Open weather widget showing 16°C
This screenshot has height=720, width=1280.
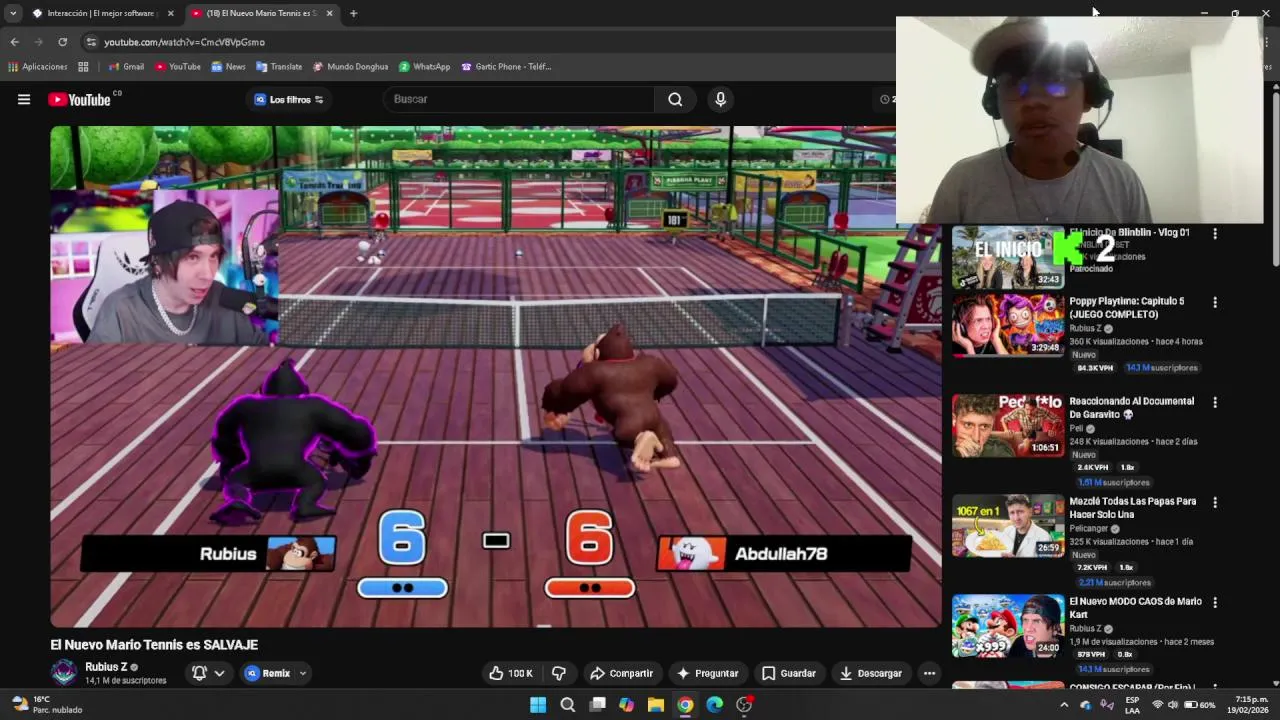tap(46, 705)
